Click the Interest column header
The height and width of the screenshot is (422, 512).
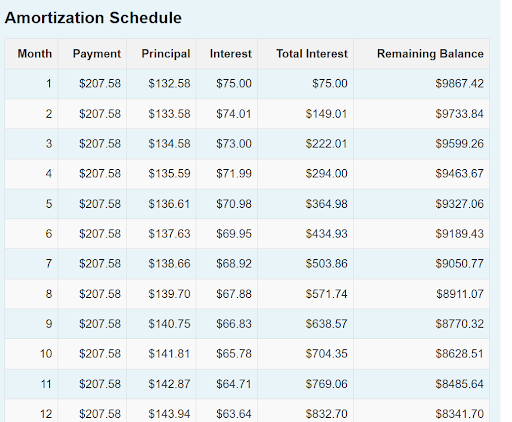pyautogui.click(x=230, y=54)
